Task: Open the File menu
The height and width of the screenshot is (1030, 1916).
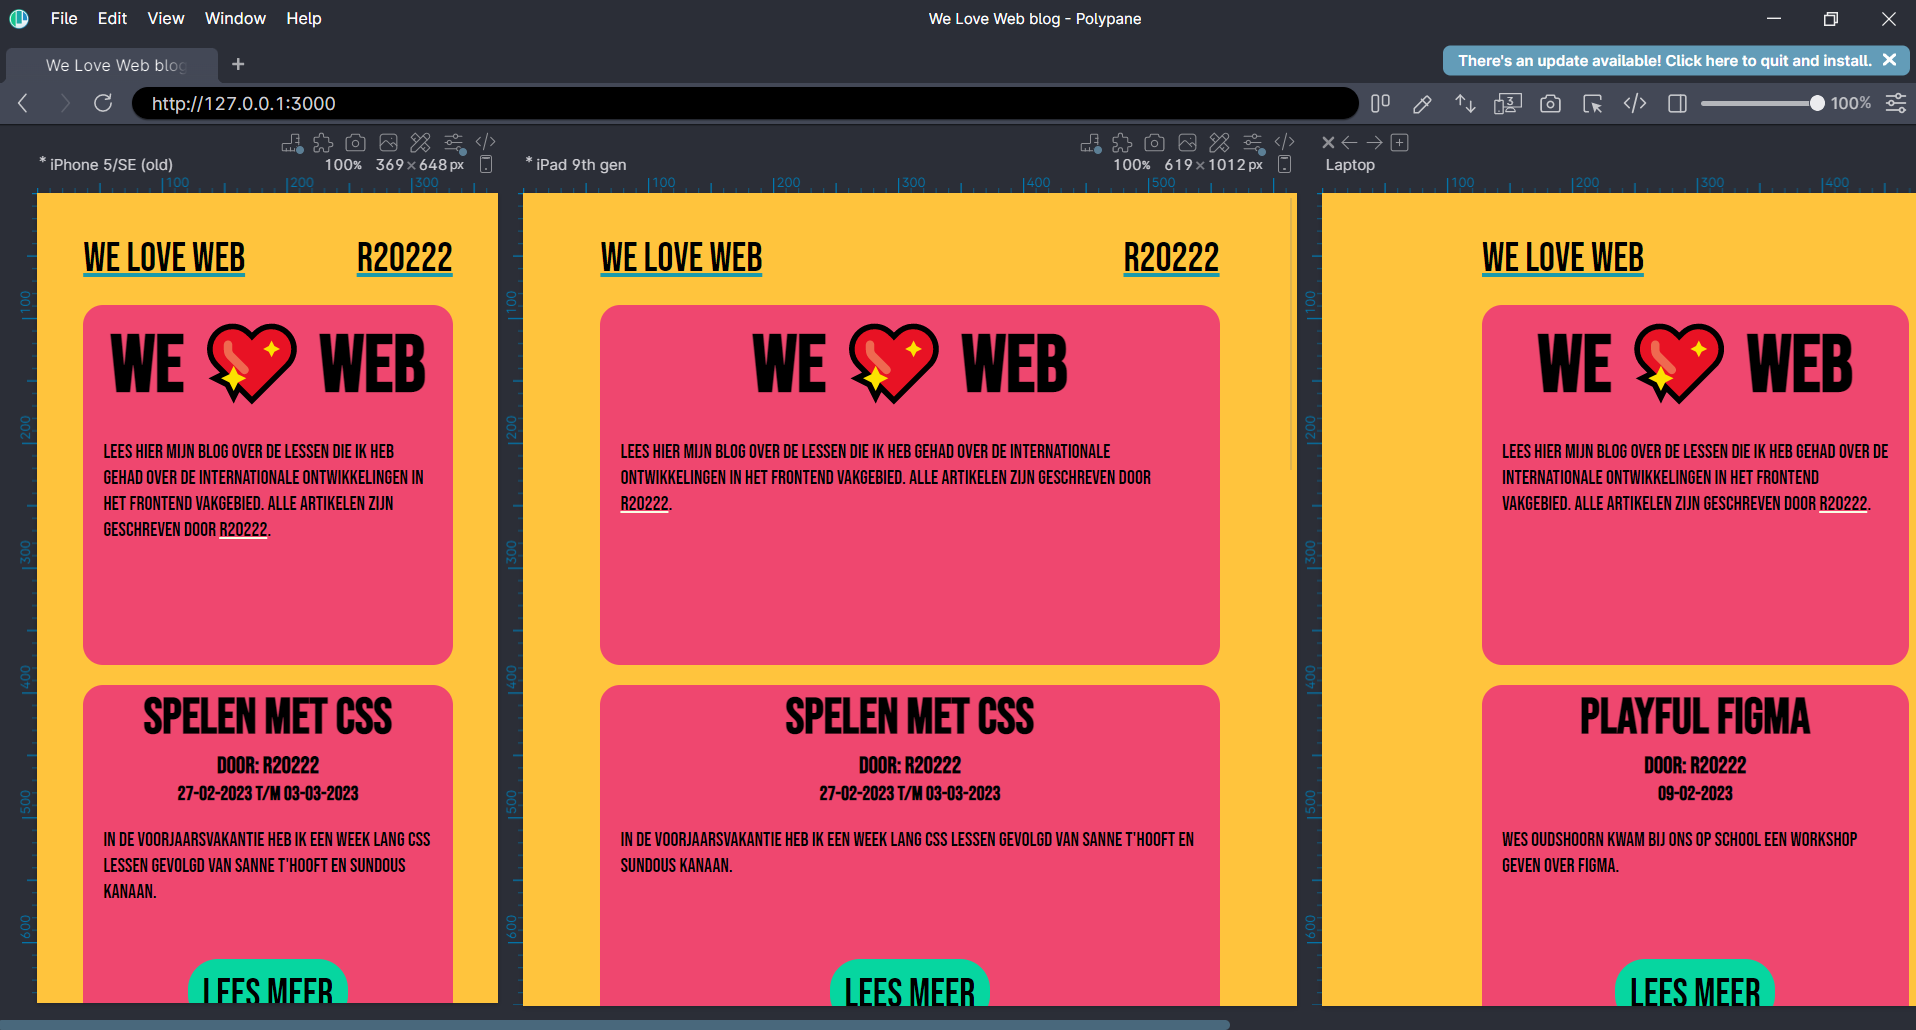Action: click(64, 18)
